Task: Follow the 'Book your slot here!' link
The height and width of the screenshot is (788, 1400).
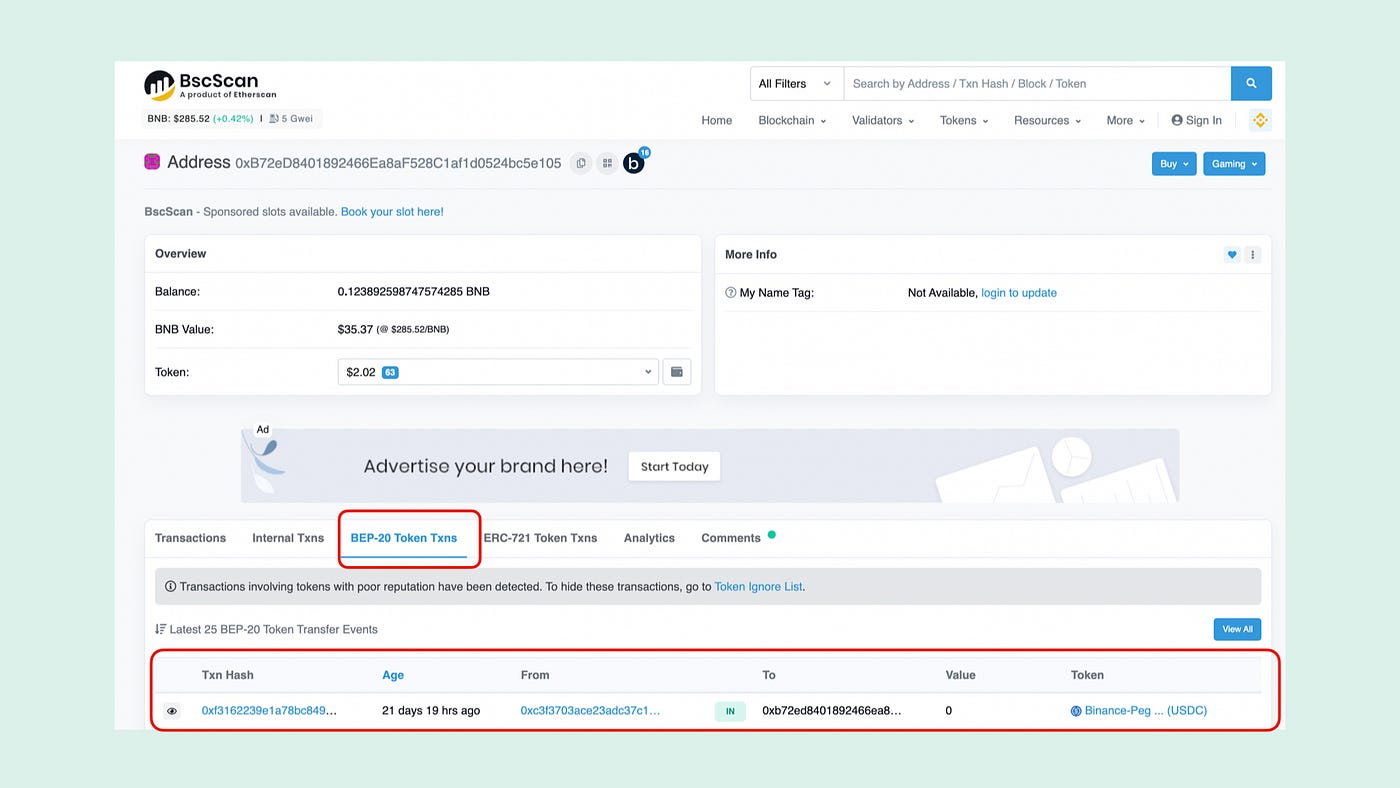Action: coord(392,212)
